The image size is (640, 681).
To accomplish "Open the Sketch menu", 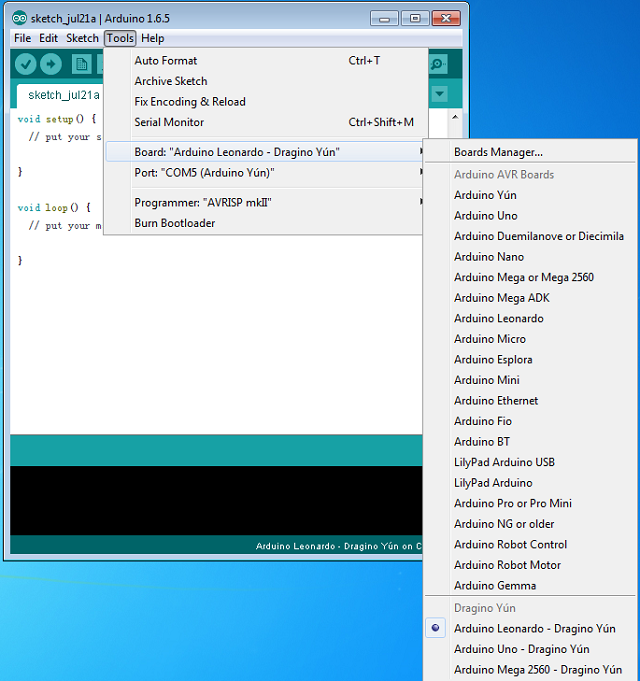I will [82, 38].
